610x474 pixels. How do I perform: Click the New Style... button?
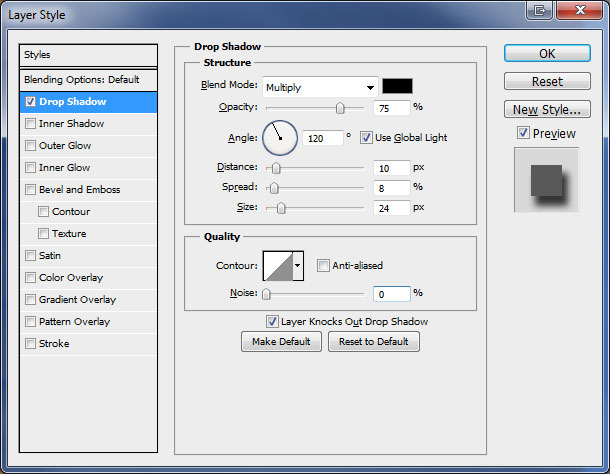click(x=547, y=109)
